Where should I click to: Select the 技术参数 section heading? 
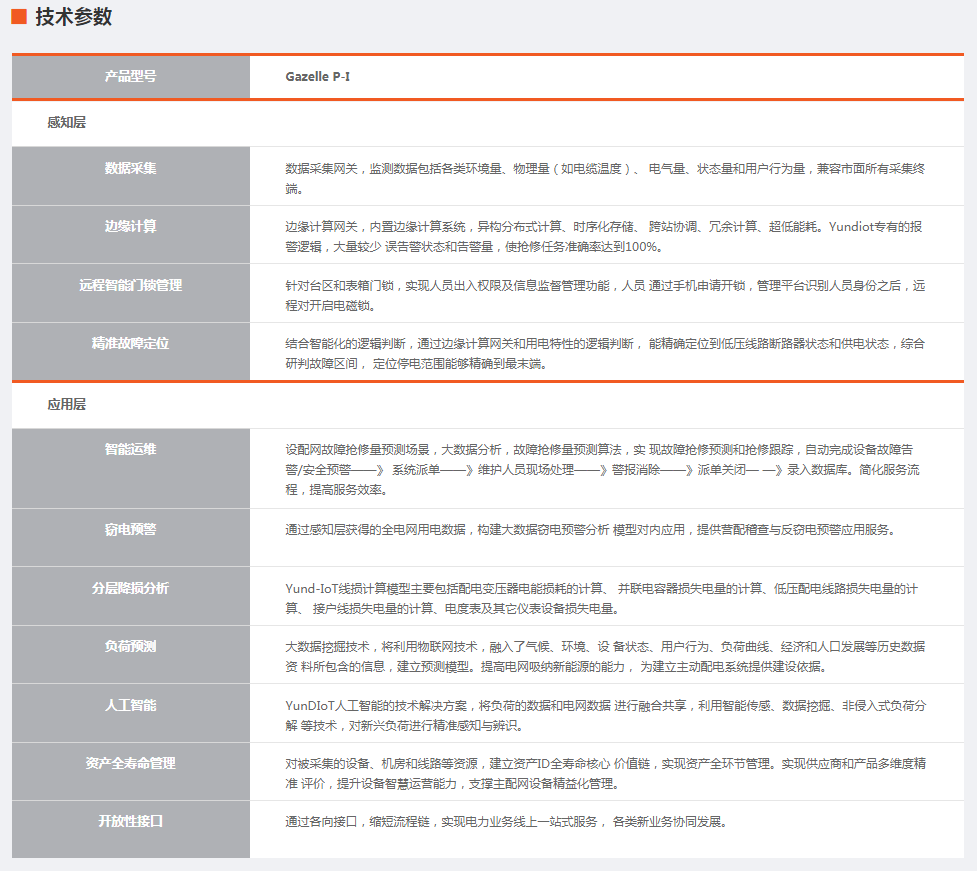coord(73,17)
